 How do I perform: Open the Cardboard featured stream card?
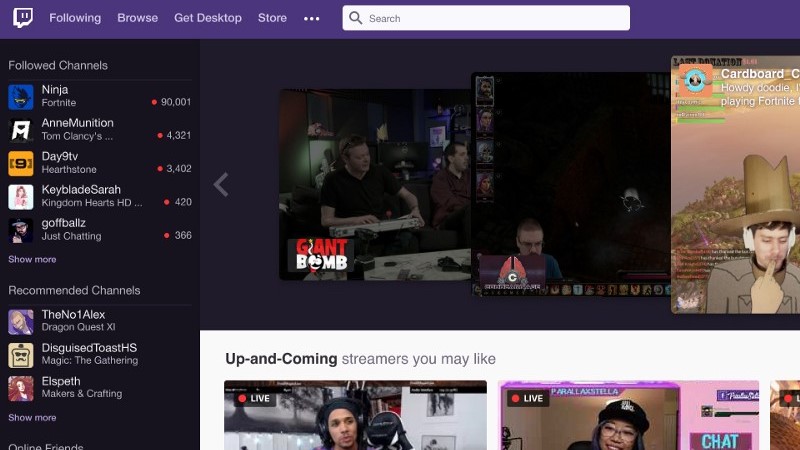pyautogui.click(x=735, y=185)
